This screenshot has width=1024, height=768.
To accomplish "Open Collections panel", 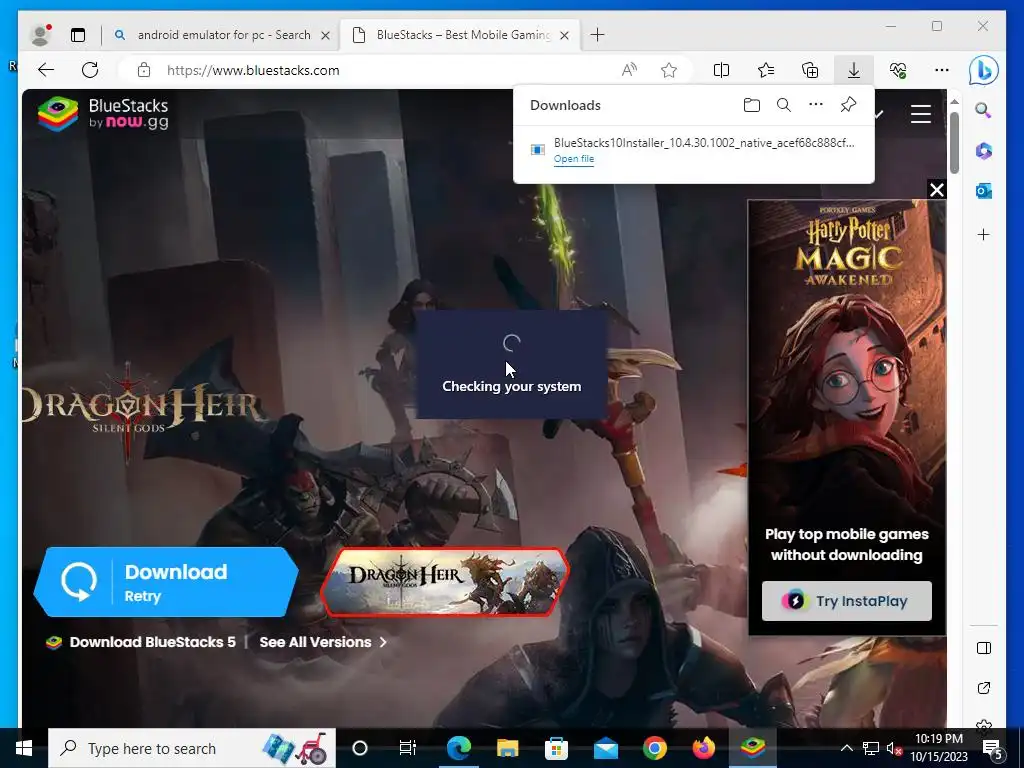I will click(x=810, y=70).
